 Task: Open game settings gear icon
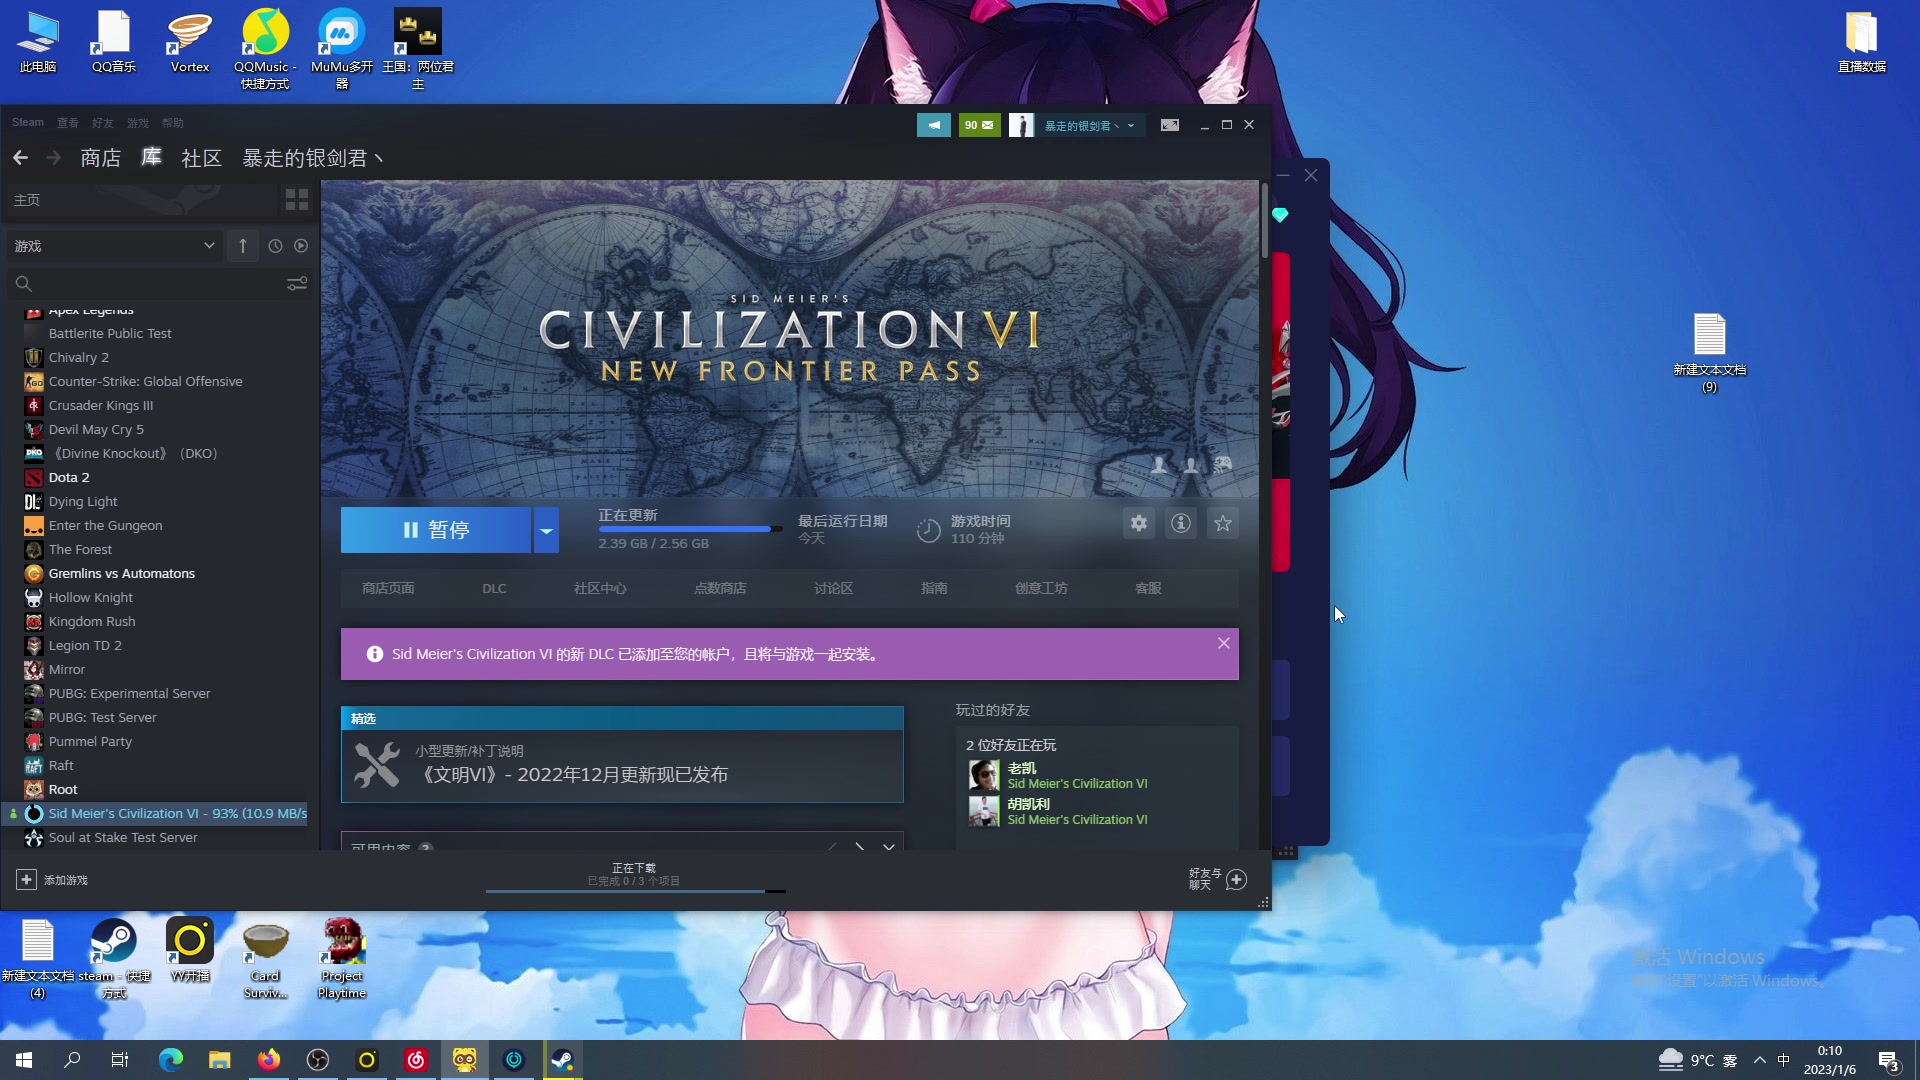click(1138, 523)
